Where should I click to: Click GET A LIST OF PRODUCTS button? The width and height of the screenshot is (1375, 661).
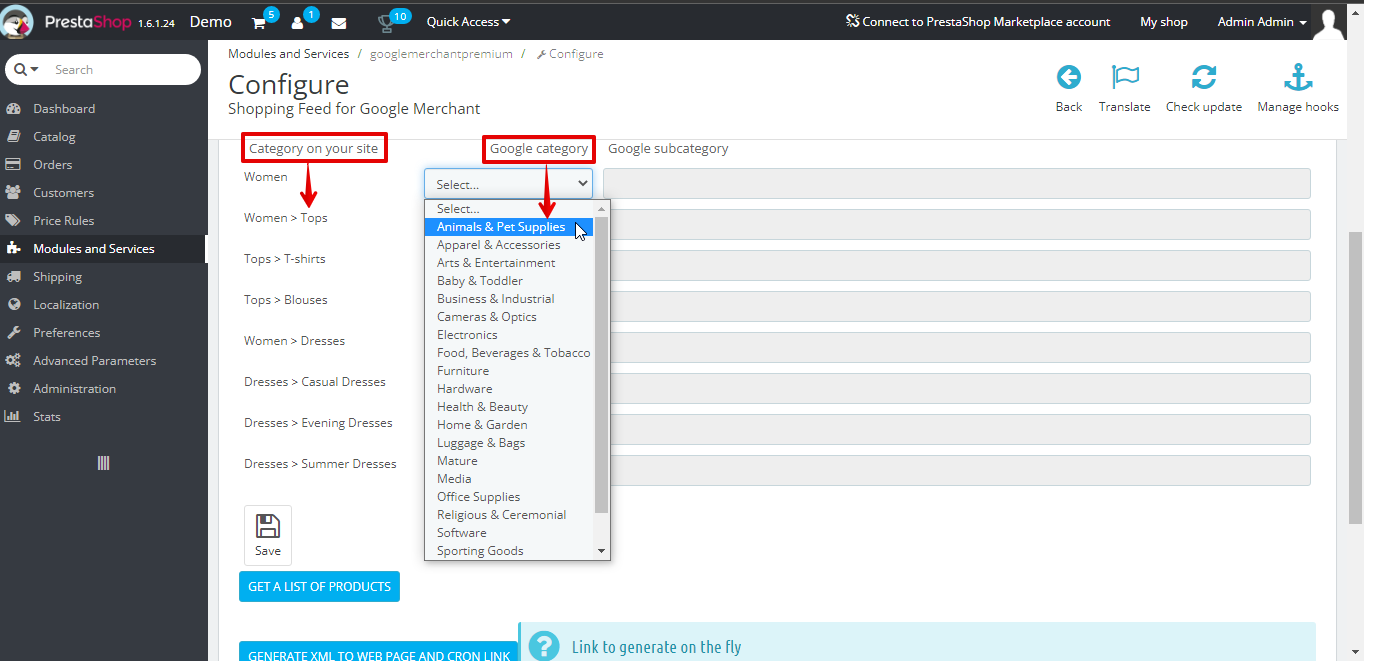point(319,586)
